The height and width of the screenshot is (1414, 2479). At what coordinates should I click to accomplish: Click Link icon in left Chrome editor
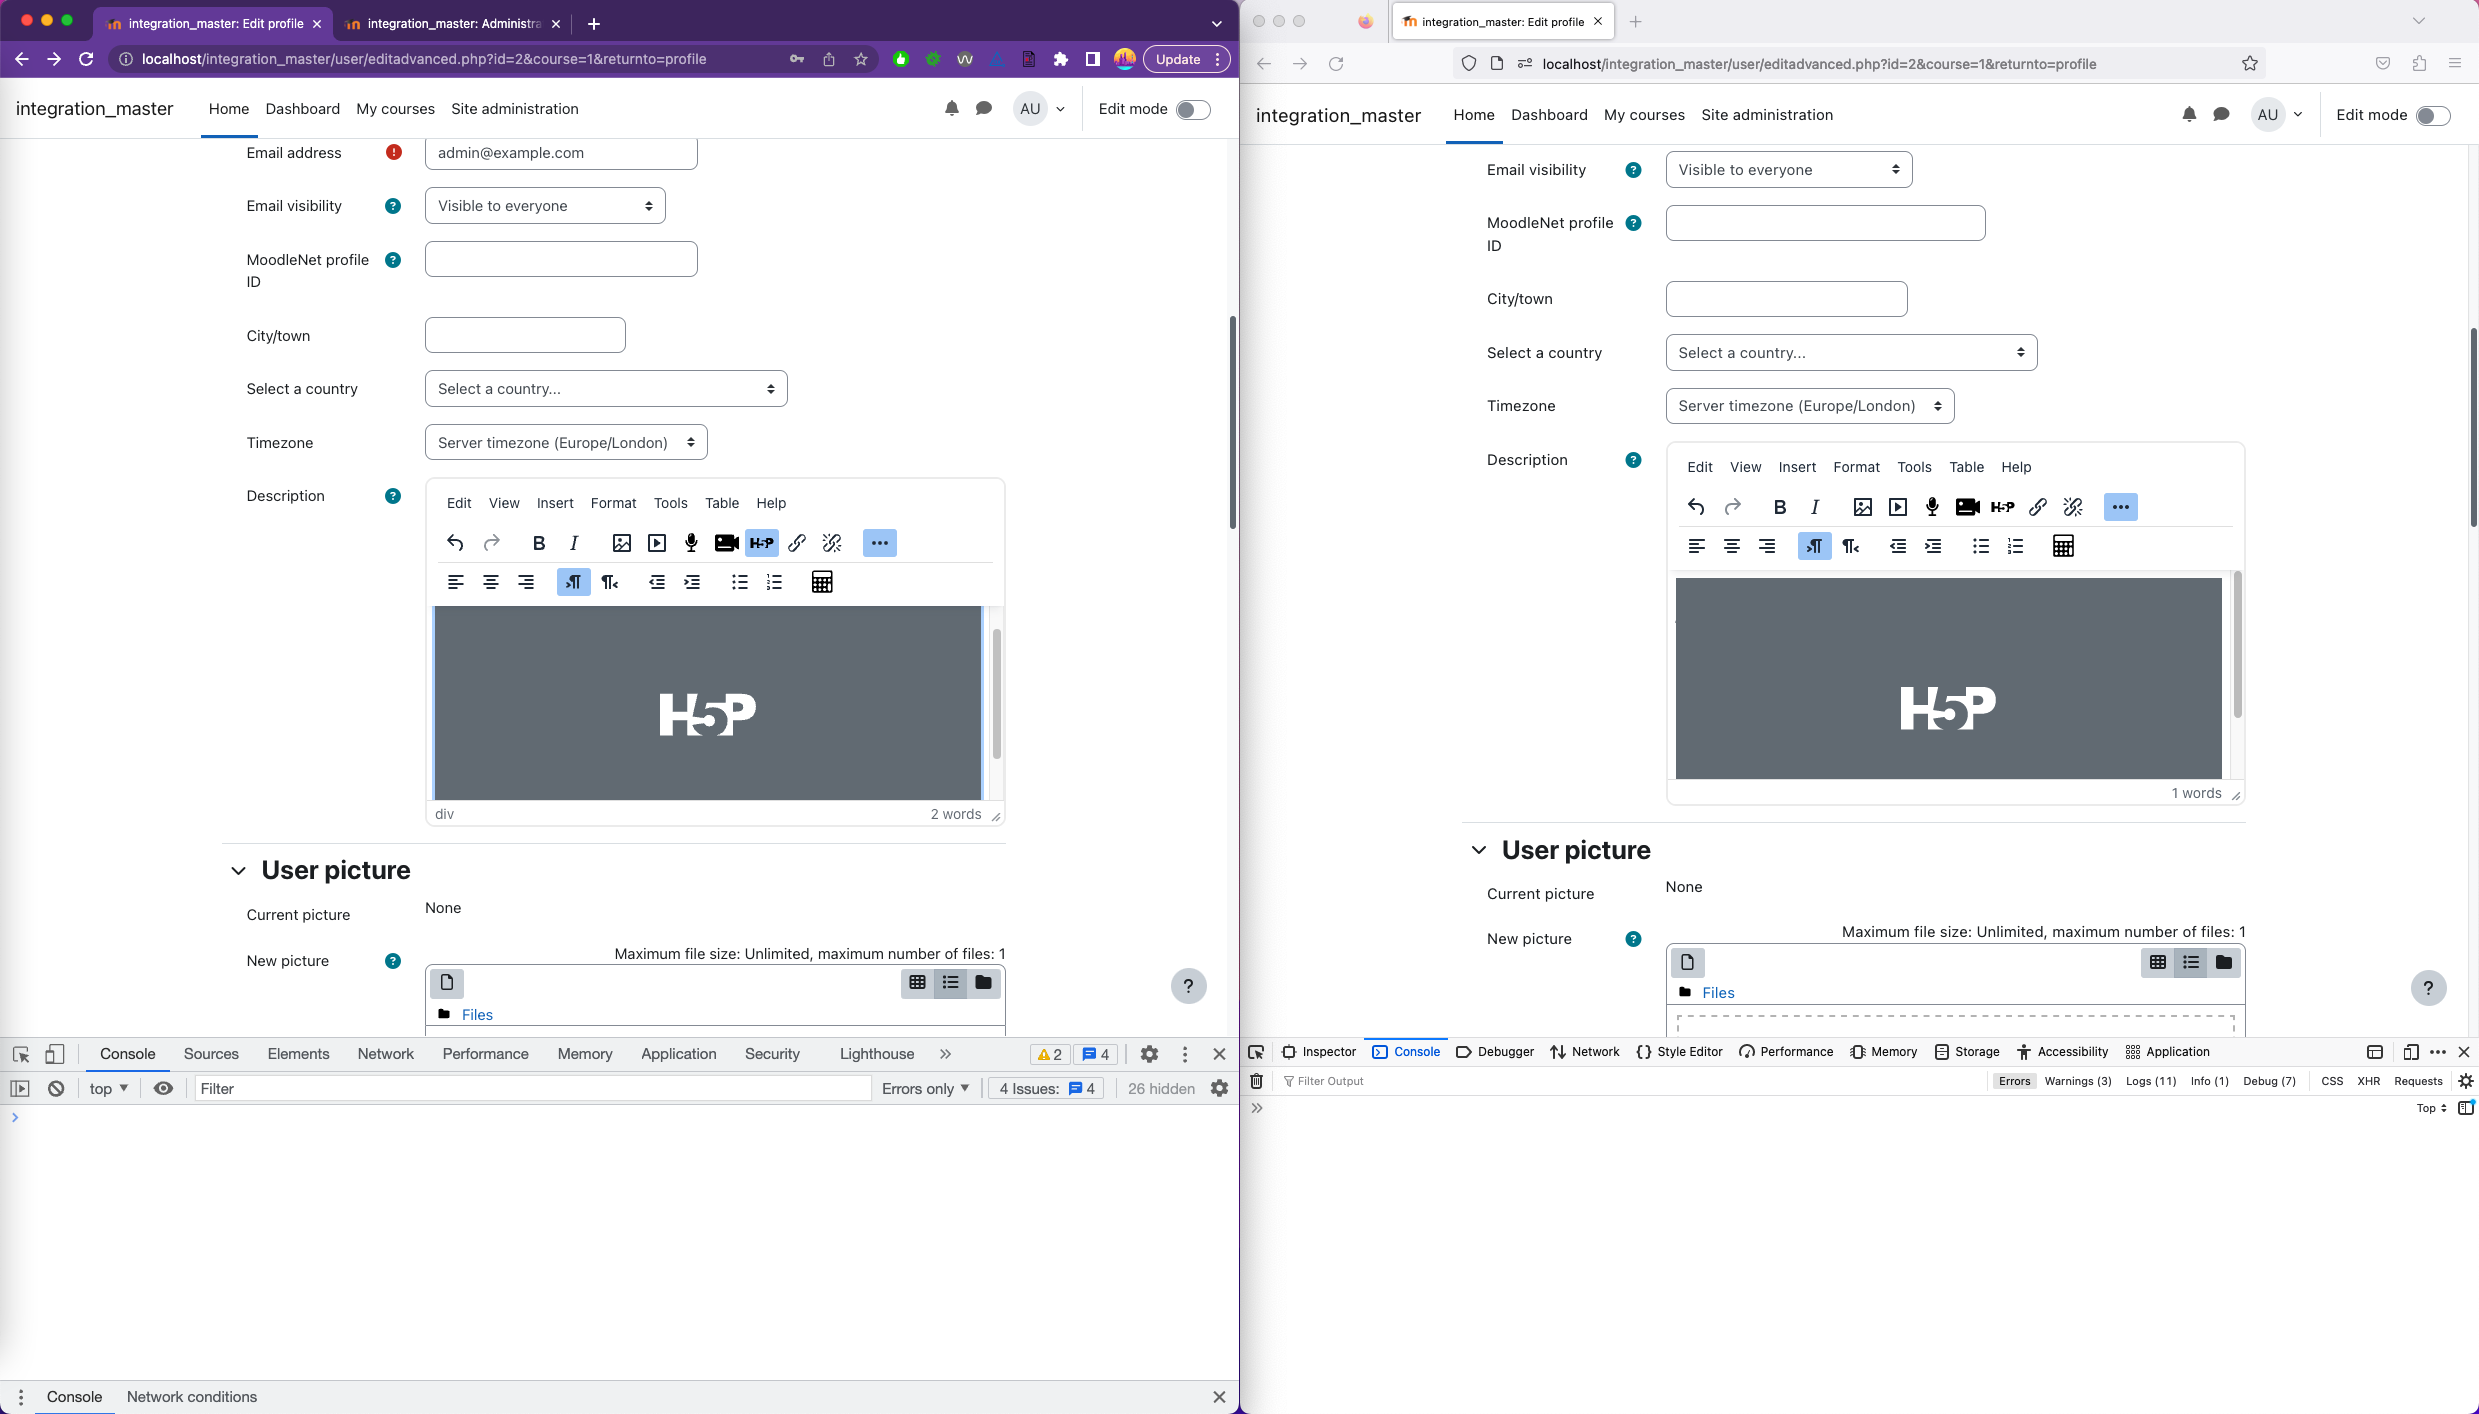pos(797,543)
